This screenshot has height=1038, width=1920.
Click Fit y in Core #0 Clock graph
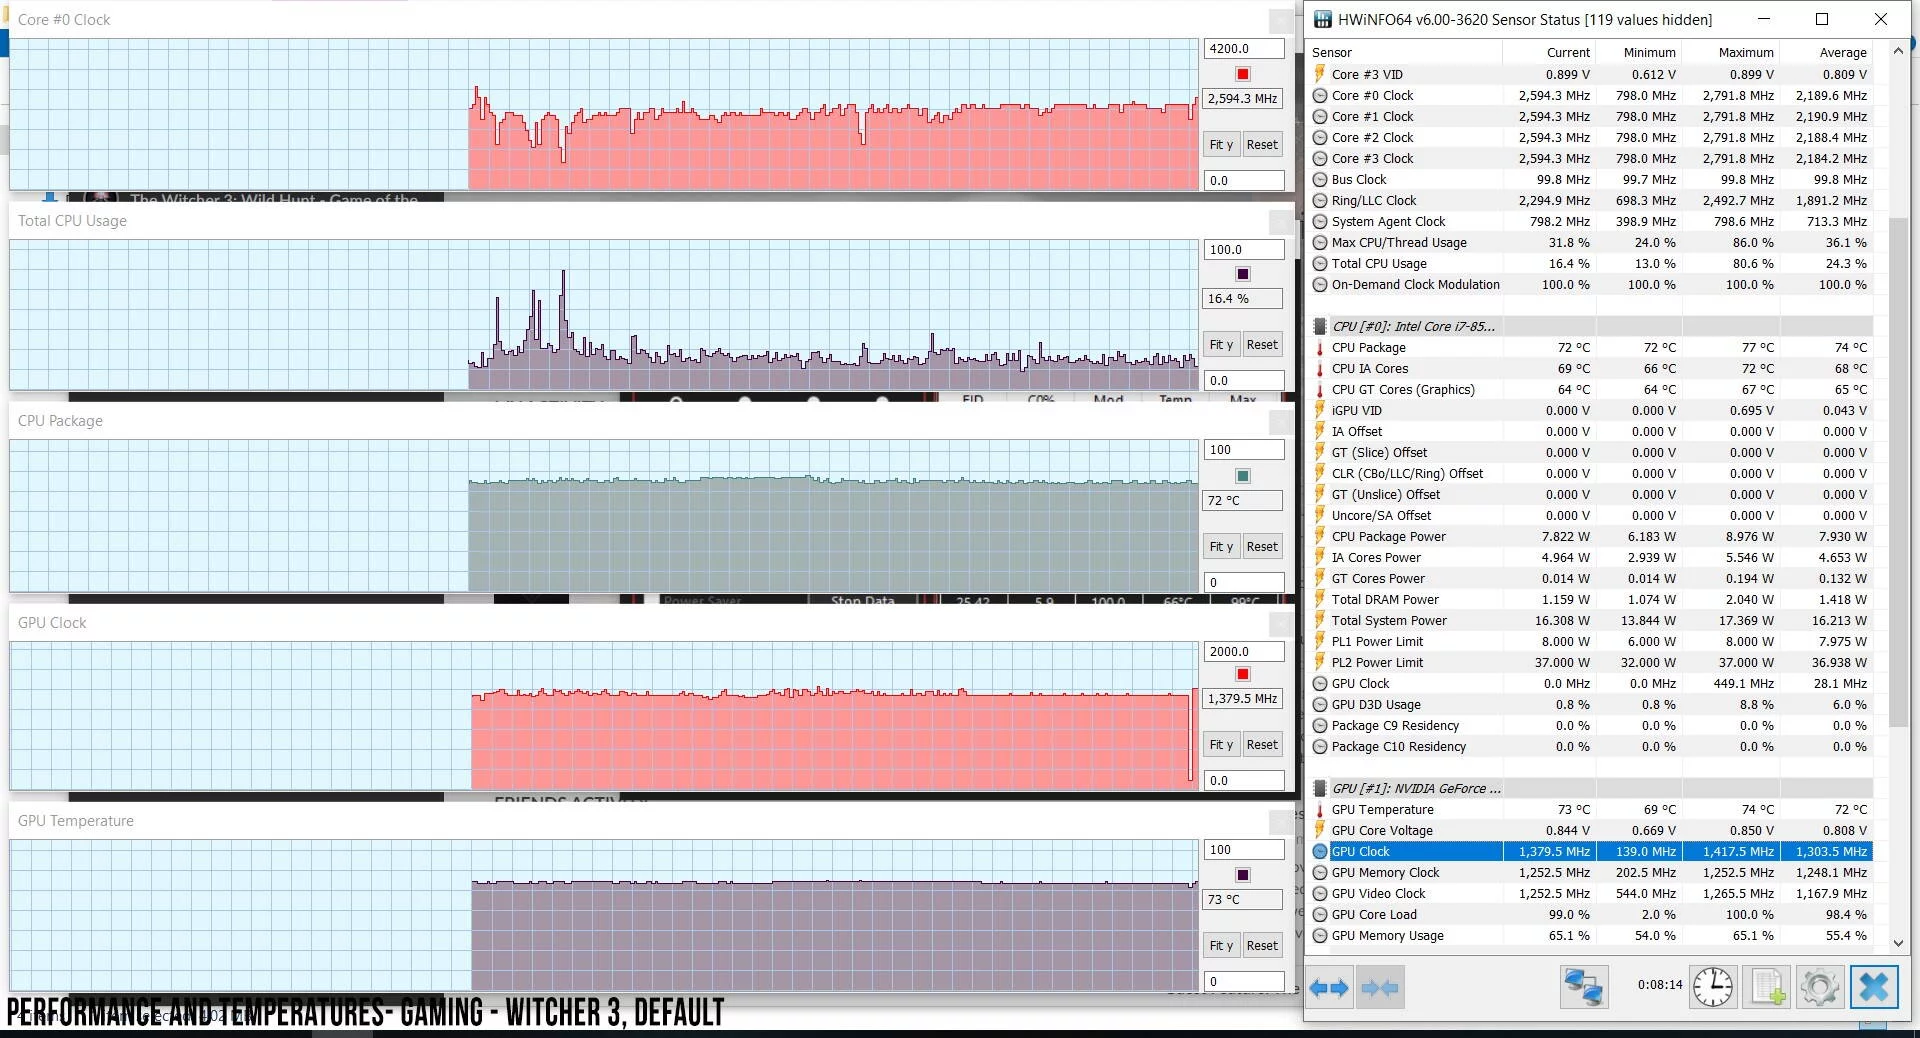[x=1221, y=144]
